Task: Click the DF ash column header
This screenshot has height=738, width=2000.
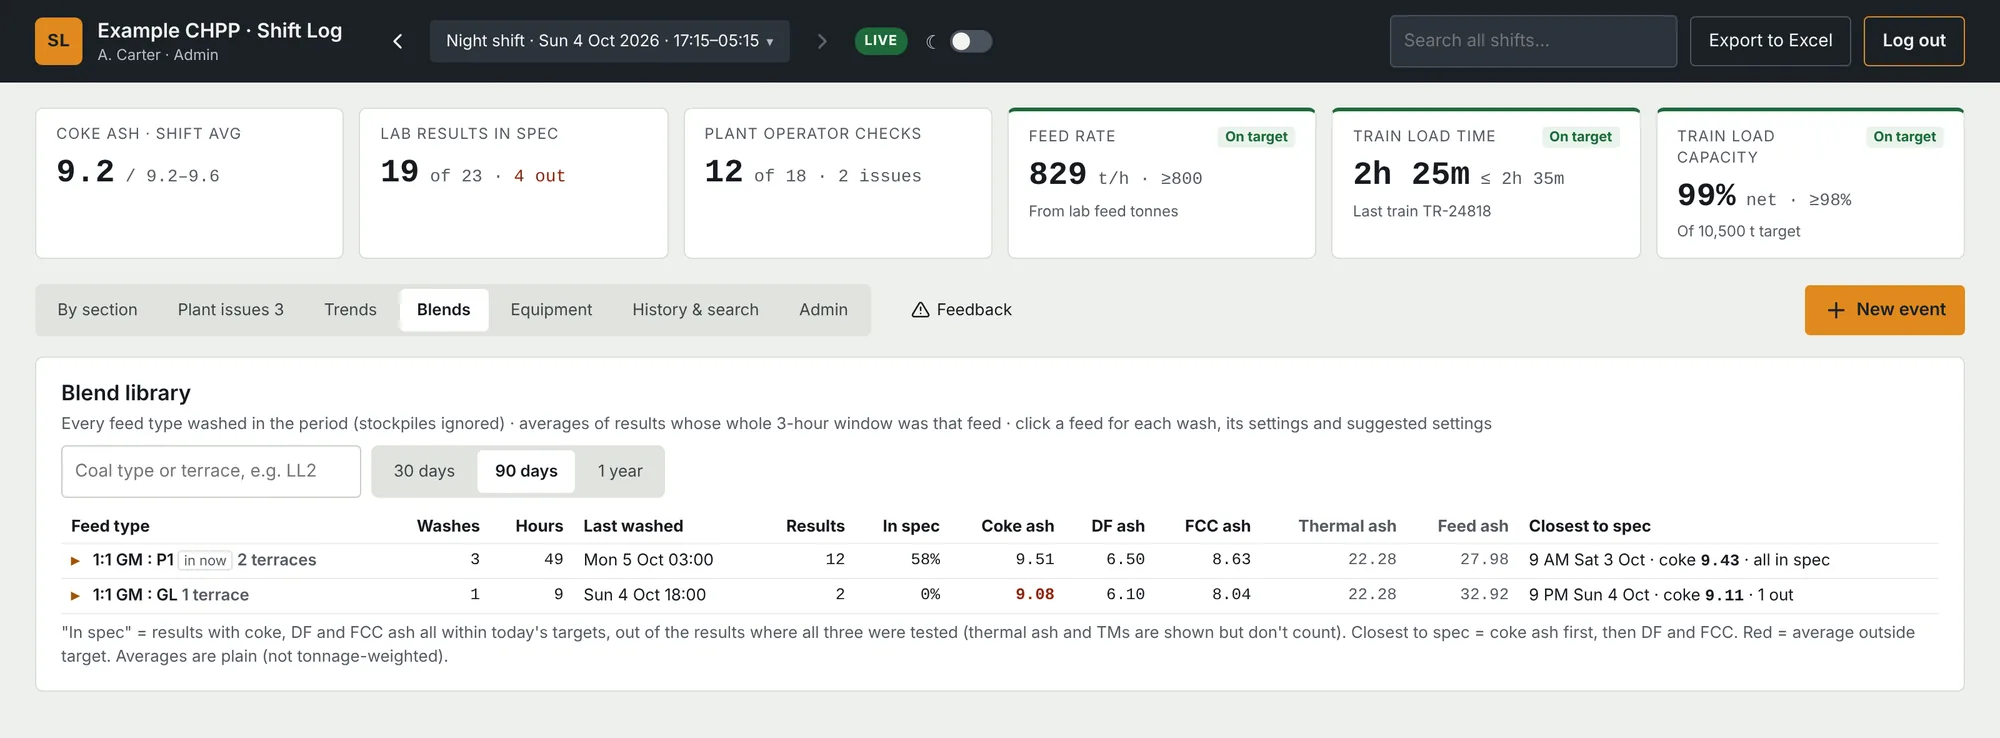Action: (x=1118, y=526)
